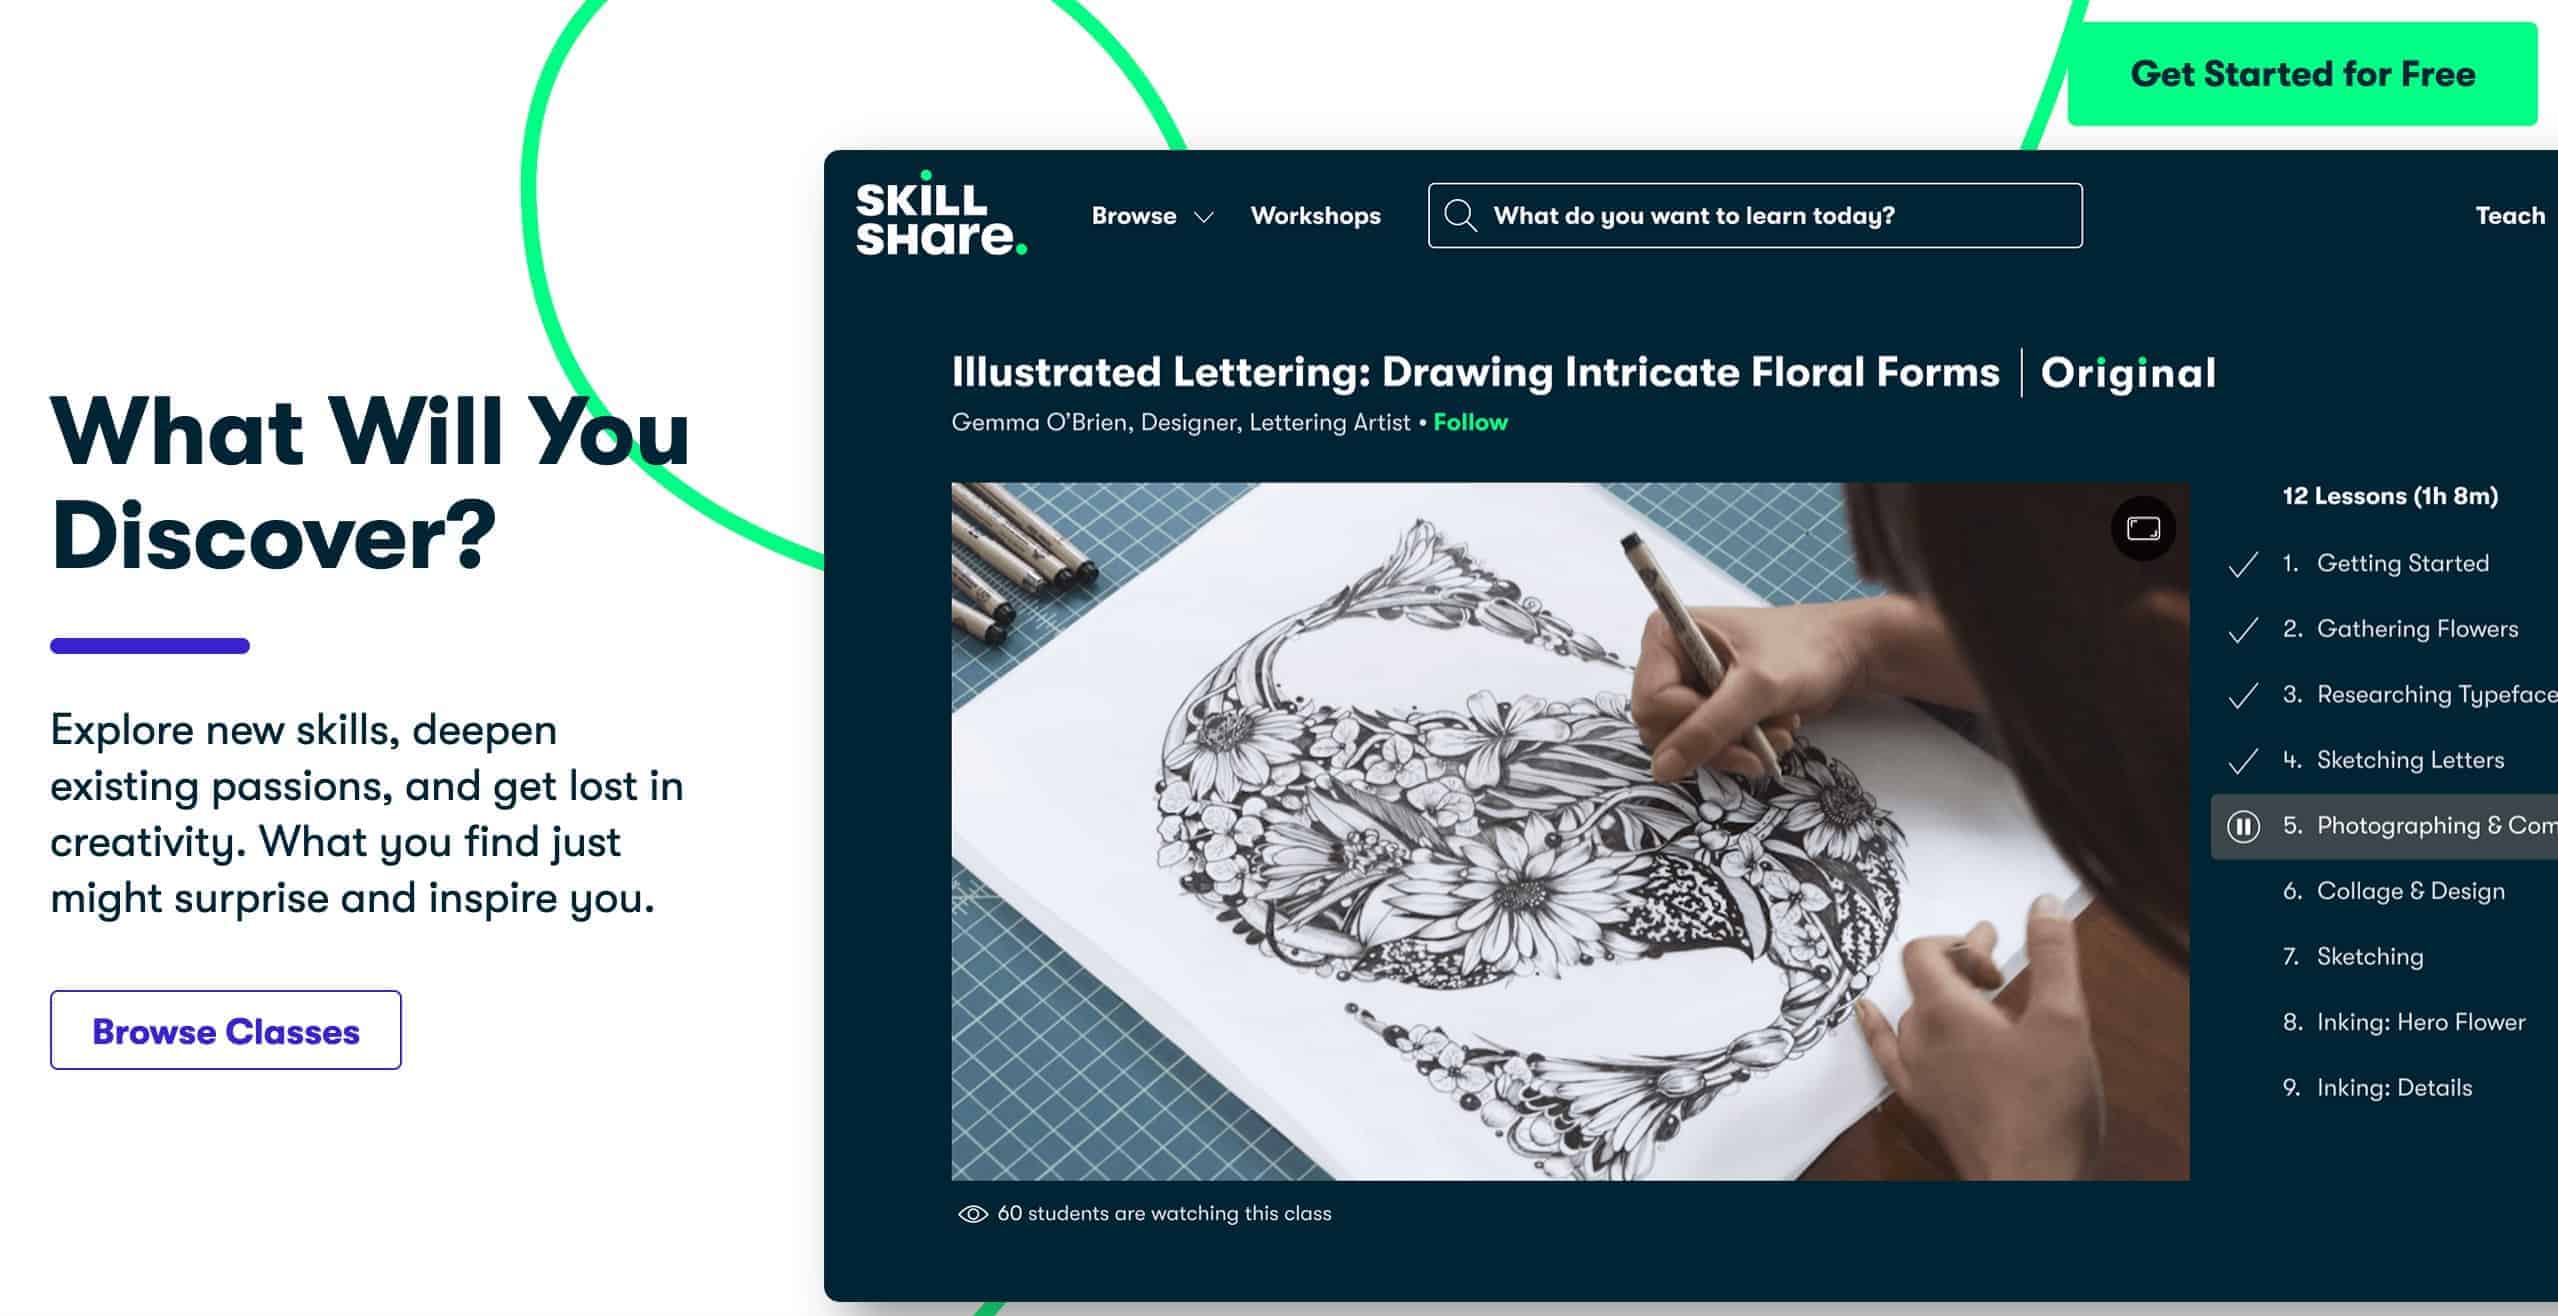Image resolution: width=2558 pixels, height=1316 pixels.
Task: Click checkmark beside Researching Typeface lesson
Action: click(2243, 696)
